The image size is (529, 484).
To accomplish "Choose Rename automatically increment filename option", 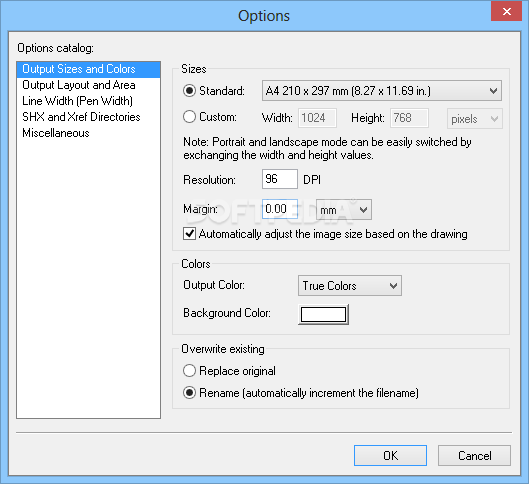I will pos(189,393).
